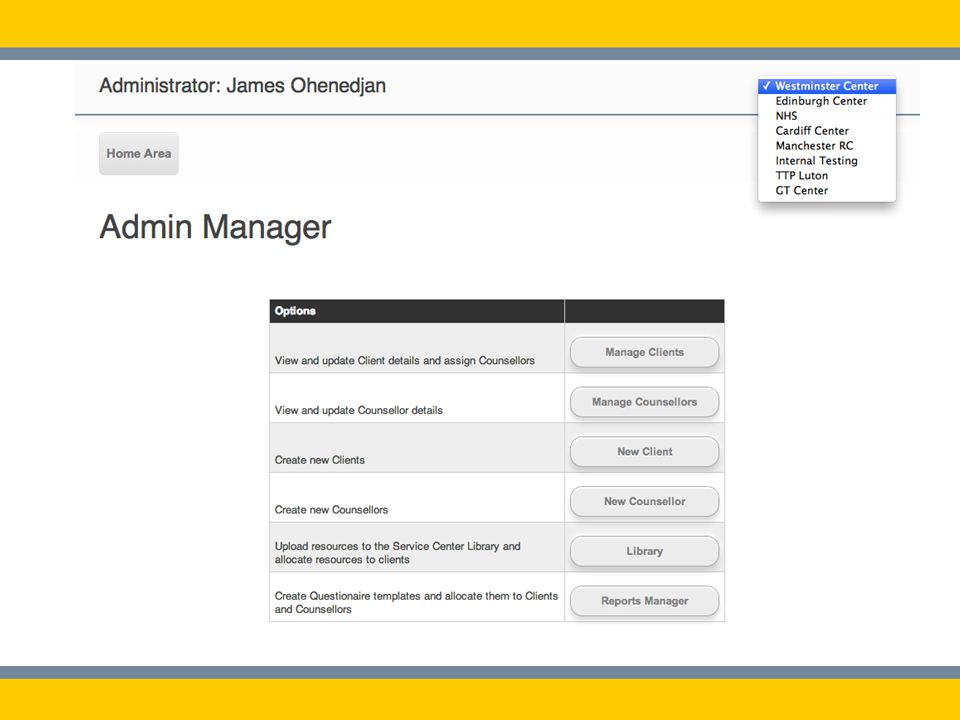Select Internal Testing entry
Screen dimensions: 960x720
tap(827, 160)
